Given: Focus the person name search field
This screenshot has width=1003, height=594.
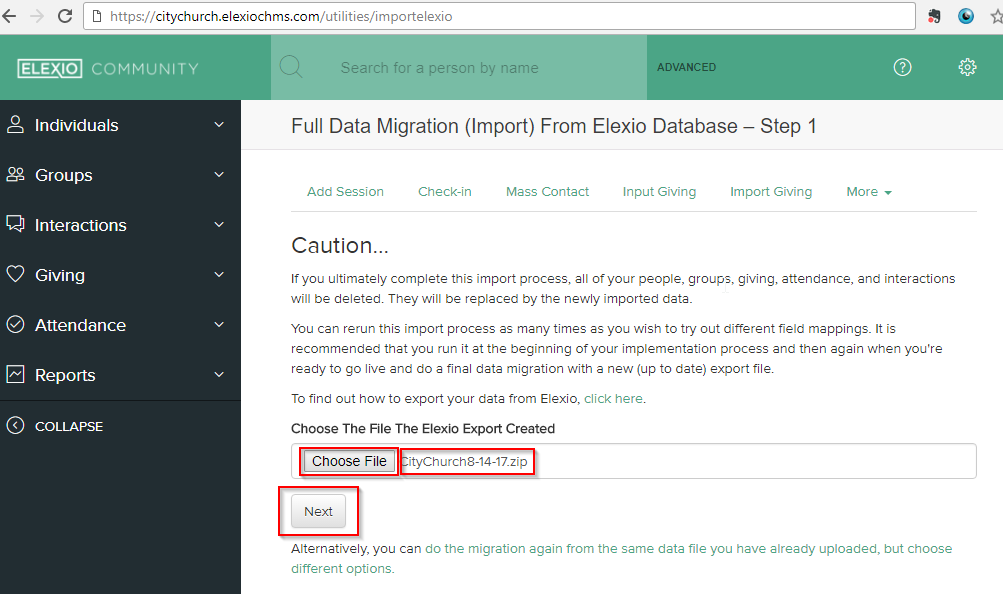Looking at the screenshot, I should click(459, 67).
